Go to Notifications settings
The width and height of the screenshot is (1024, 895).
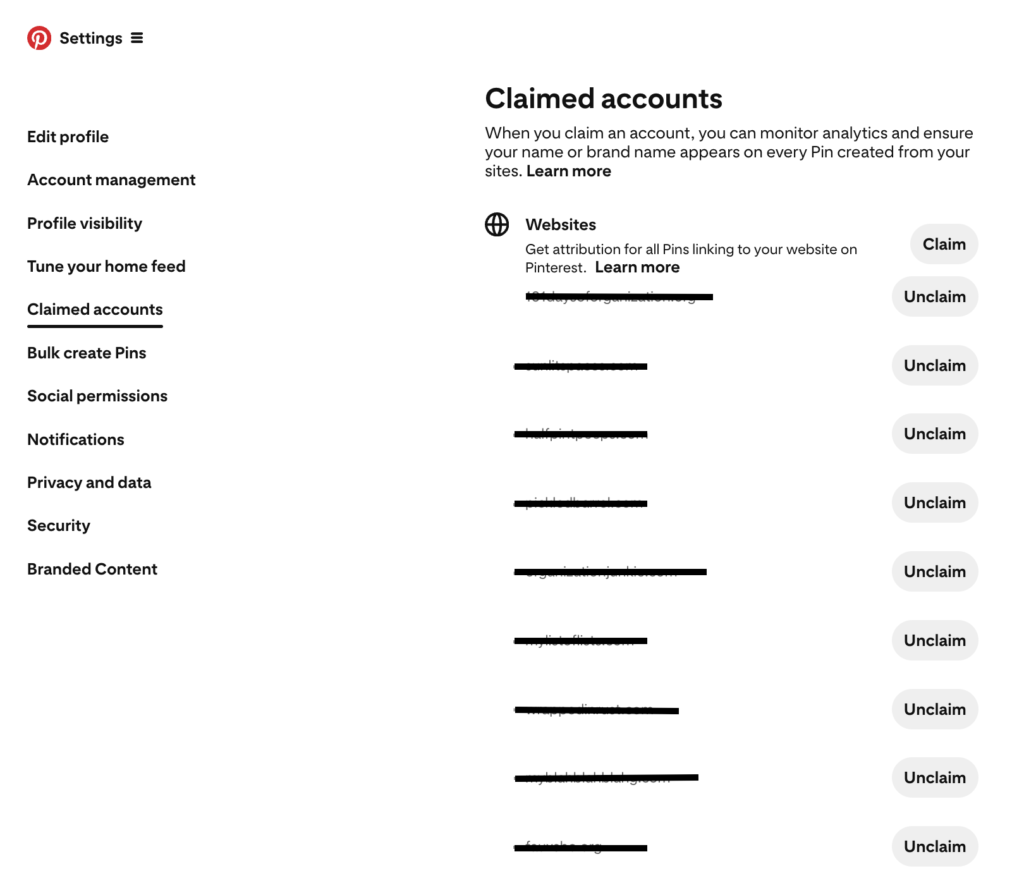point(76,439)
